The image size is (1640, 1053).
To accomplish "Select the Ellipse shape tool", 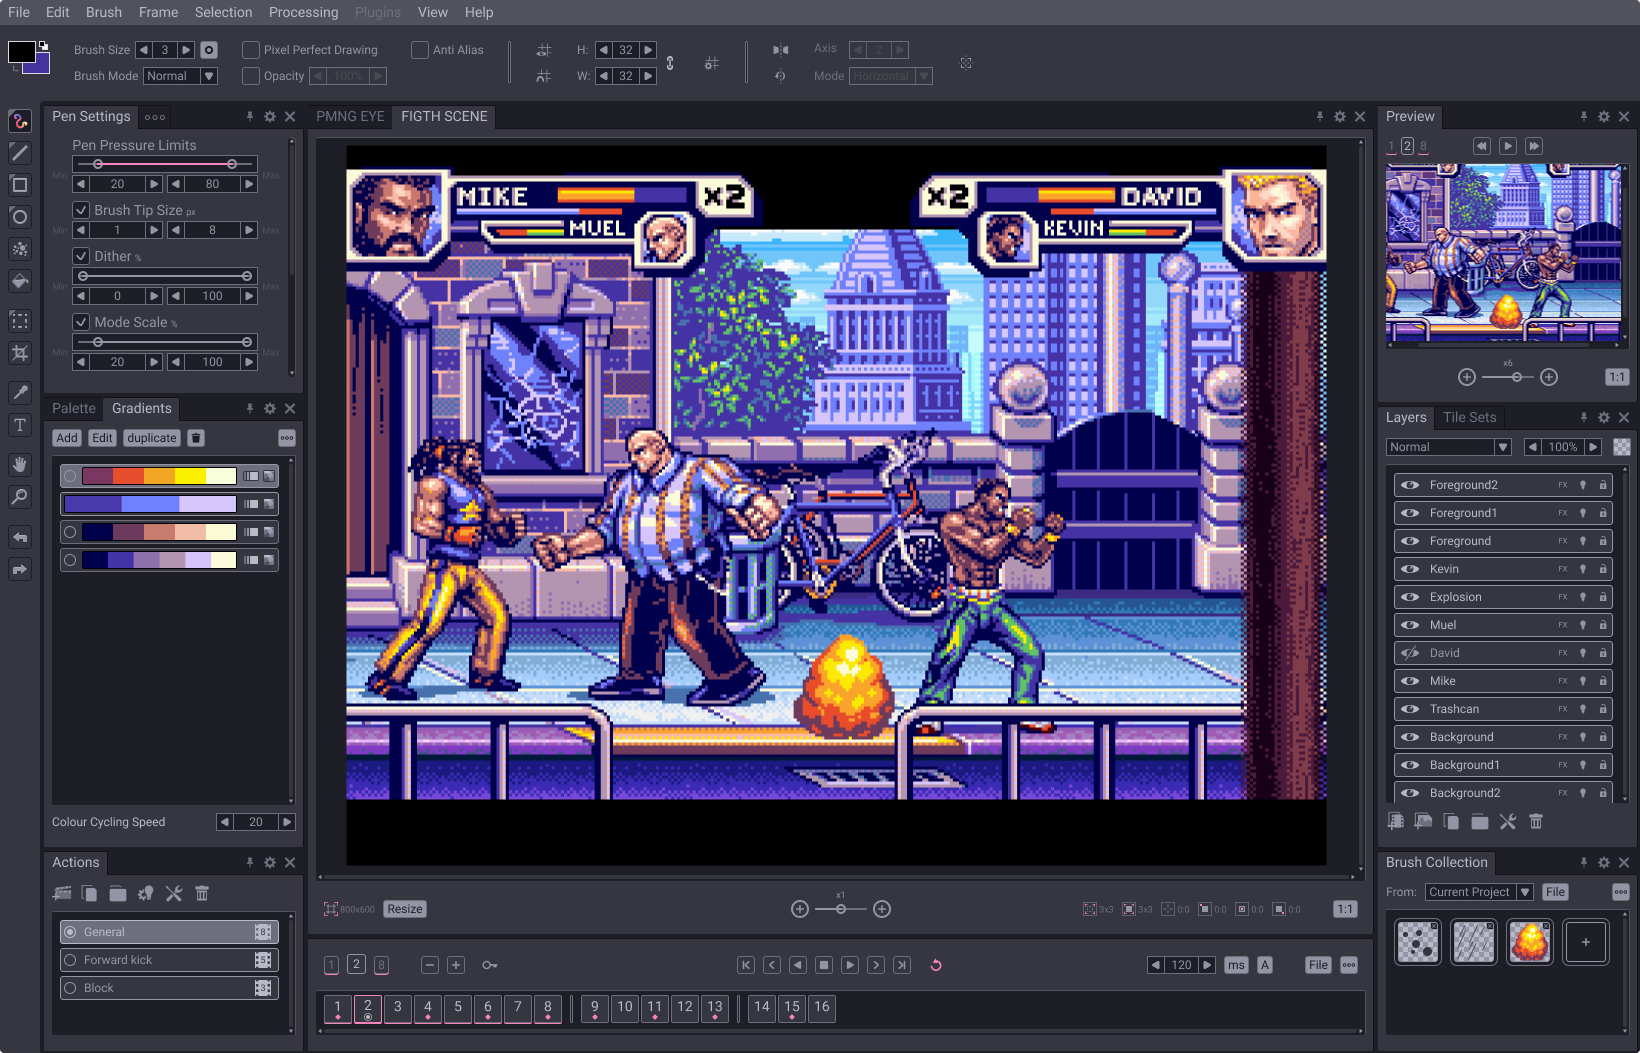I will click(20, 217).
